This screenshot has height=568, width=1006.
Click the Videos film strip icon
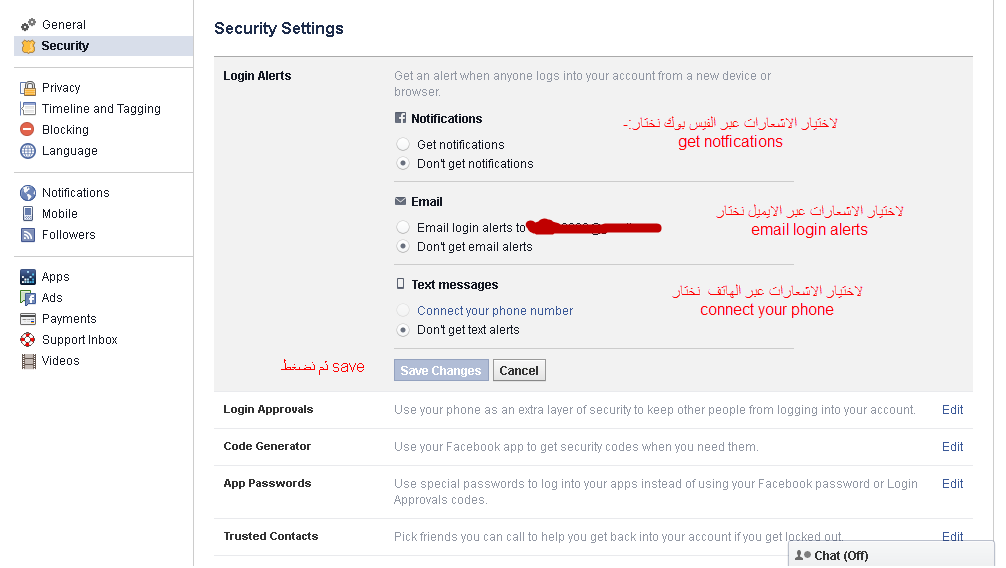click(x=28, y=361)
